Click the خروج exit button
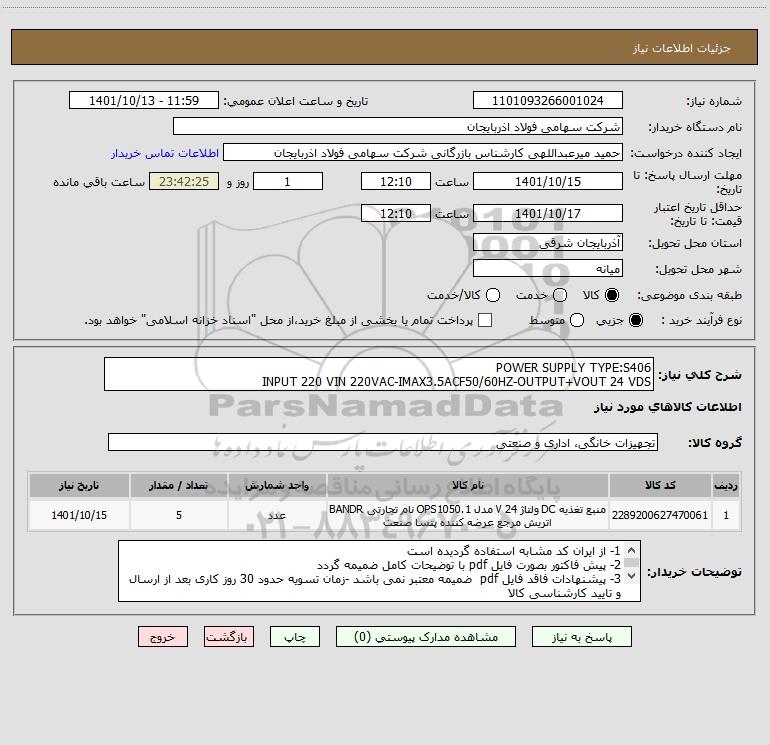This screenshot has height=745, width=770. pyautogui.click(x=163, y=637)
